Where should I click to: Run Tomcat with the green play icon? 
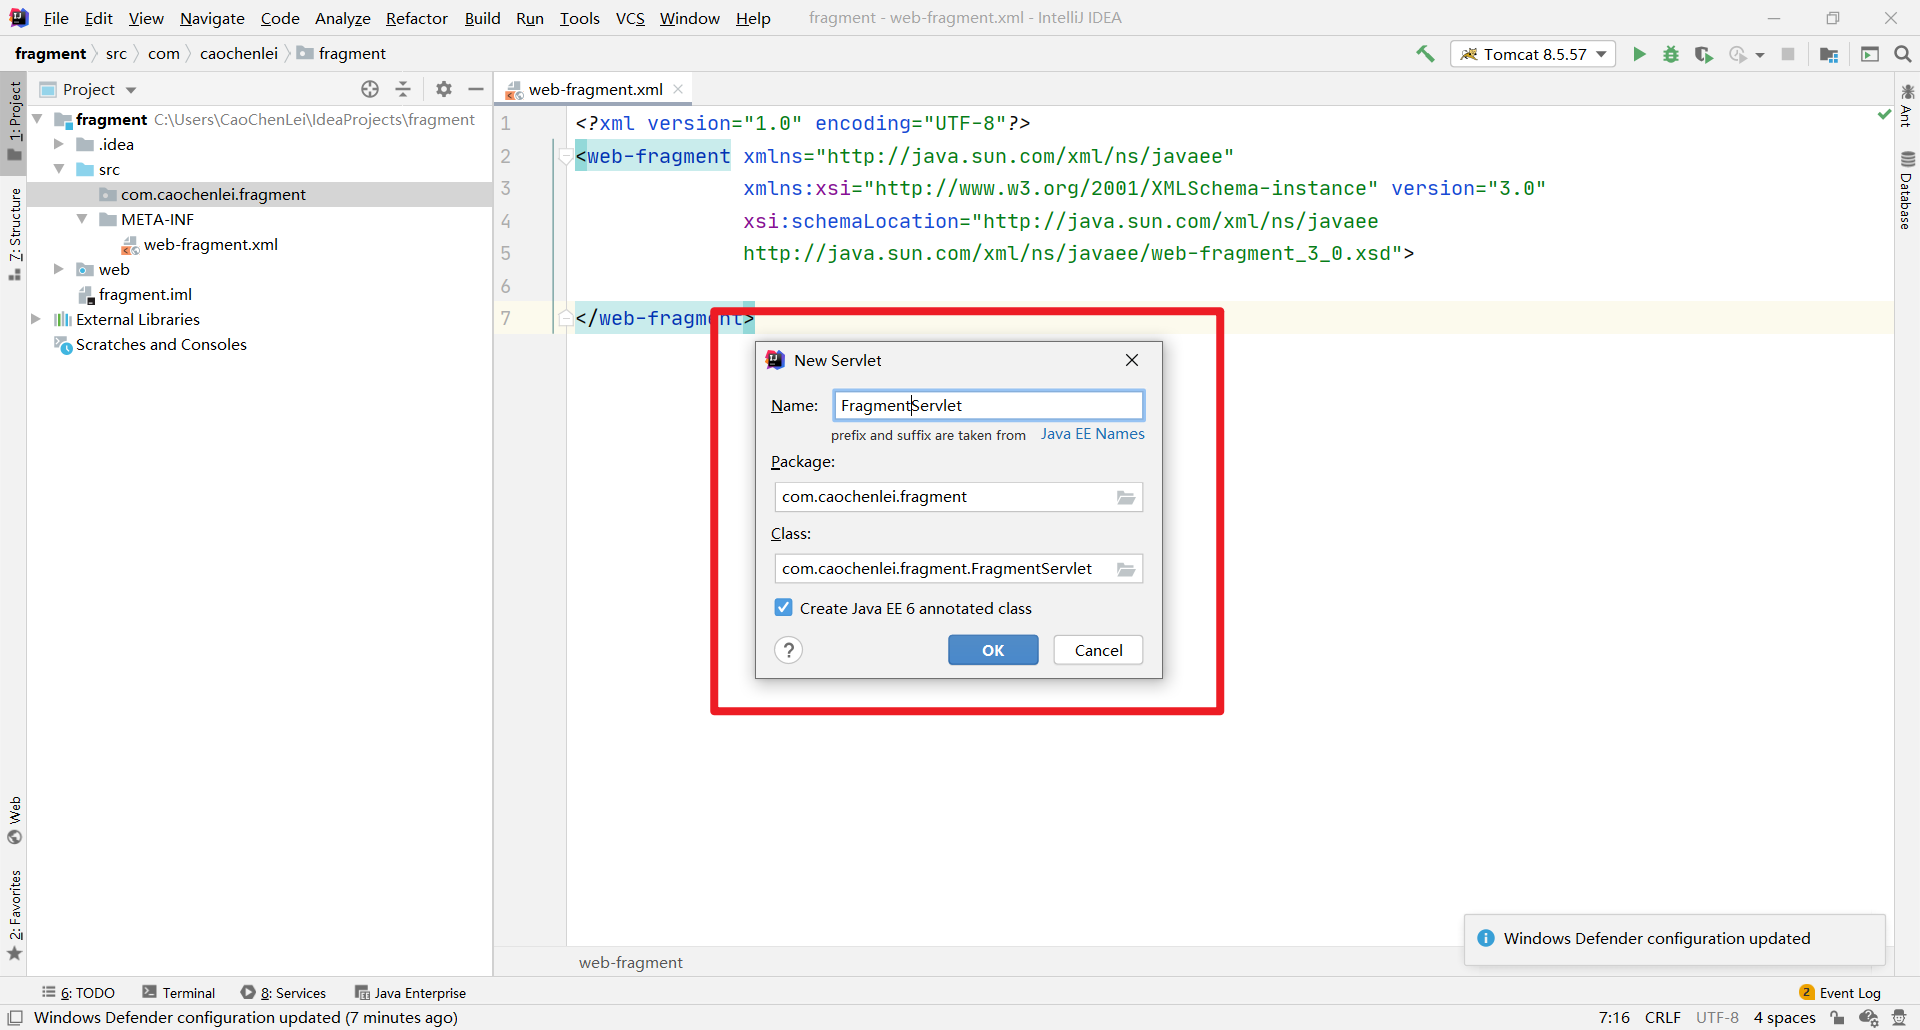pos(1639,54)
